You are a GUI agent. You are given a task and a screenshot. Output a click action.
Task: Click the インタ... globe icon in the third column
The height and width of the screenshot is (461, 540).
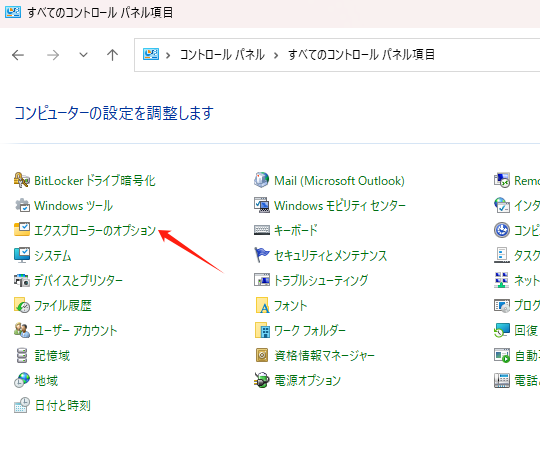pyautogui.click(x=502, y=205)
